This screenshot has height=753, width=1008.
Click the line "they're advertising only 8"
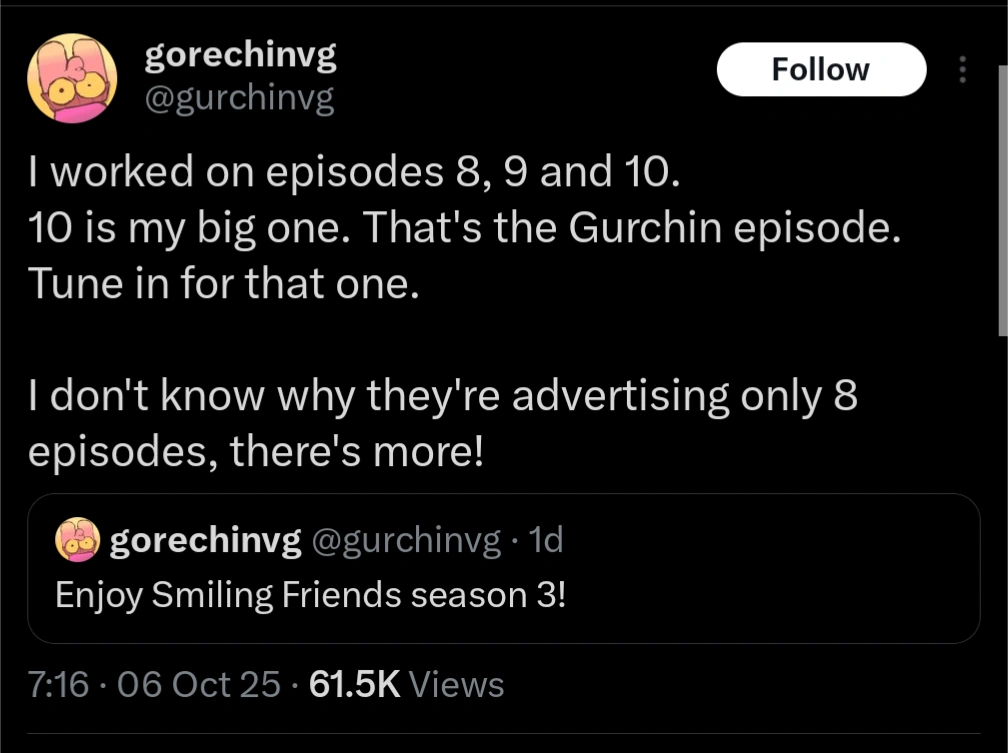coord(444,397)
